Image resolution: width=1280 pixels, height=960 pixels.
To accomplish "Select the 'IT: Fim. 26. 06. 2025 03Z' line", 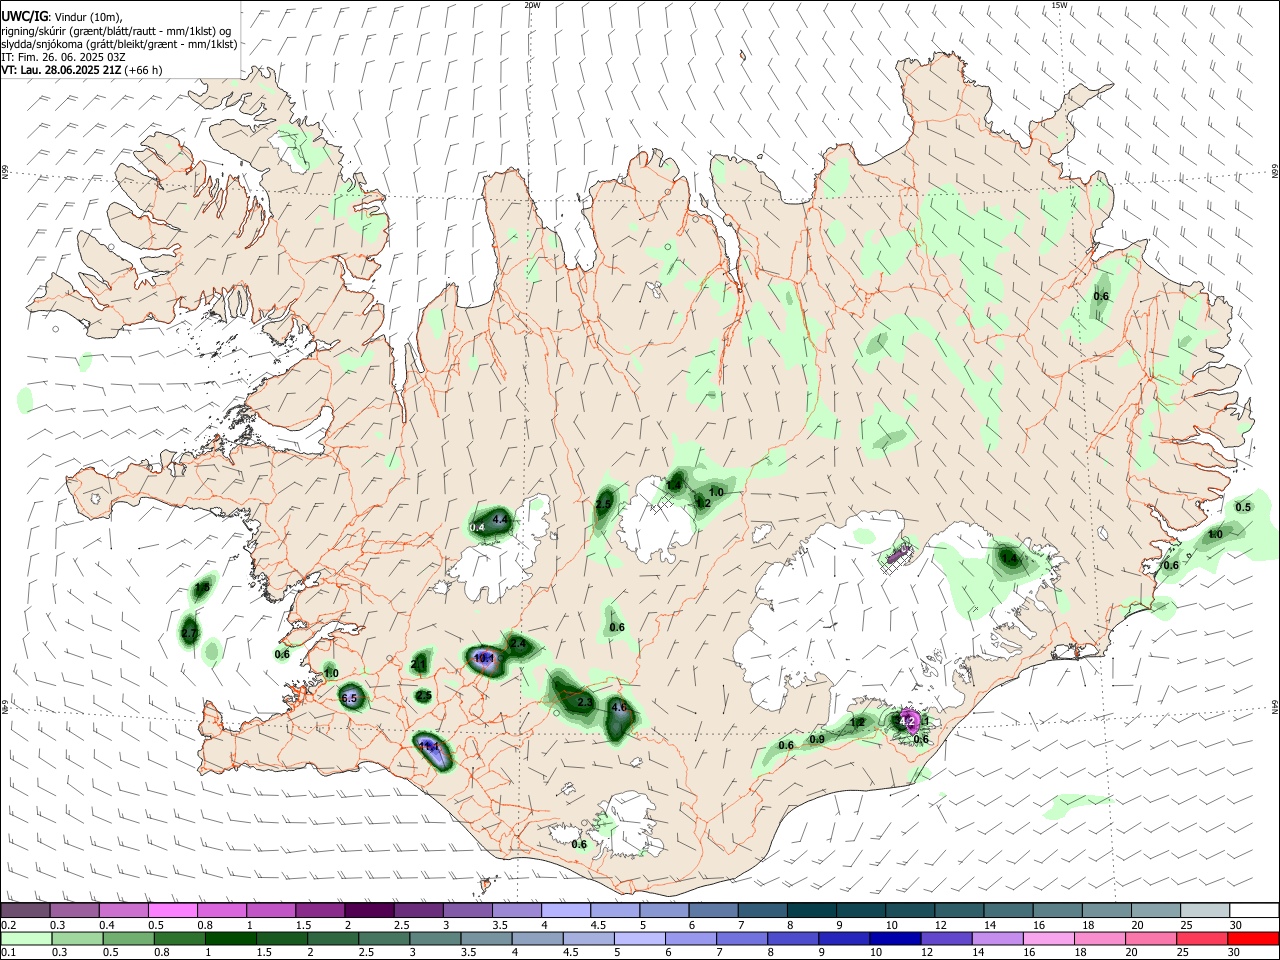I will (x=63, y=57).
